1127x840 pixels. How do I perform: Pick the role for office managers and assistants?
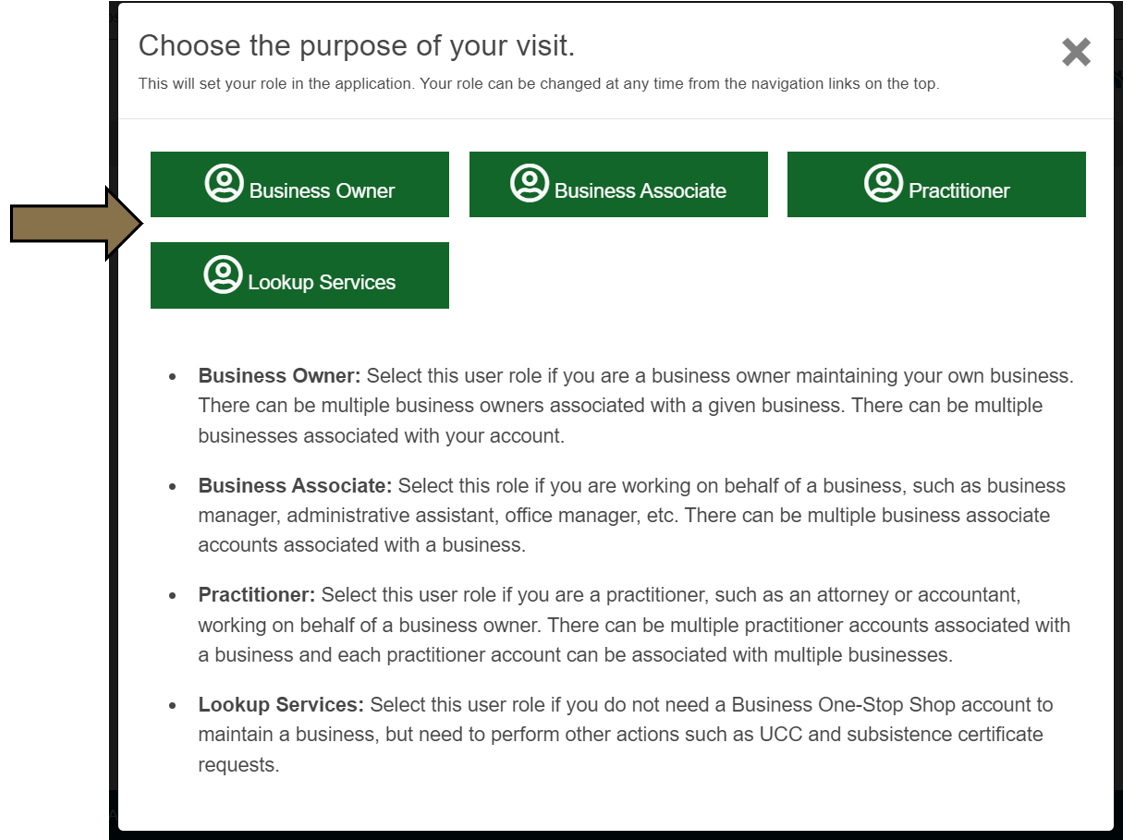pos(618,183)
